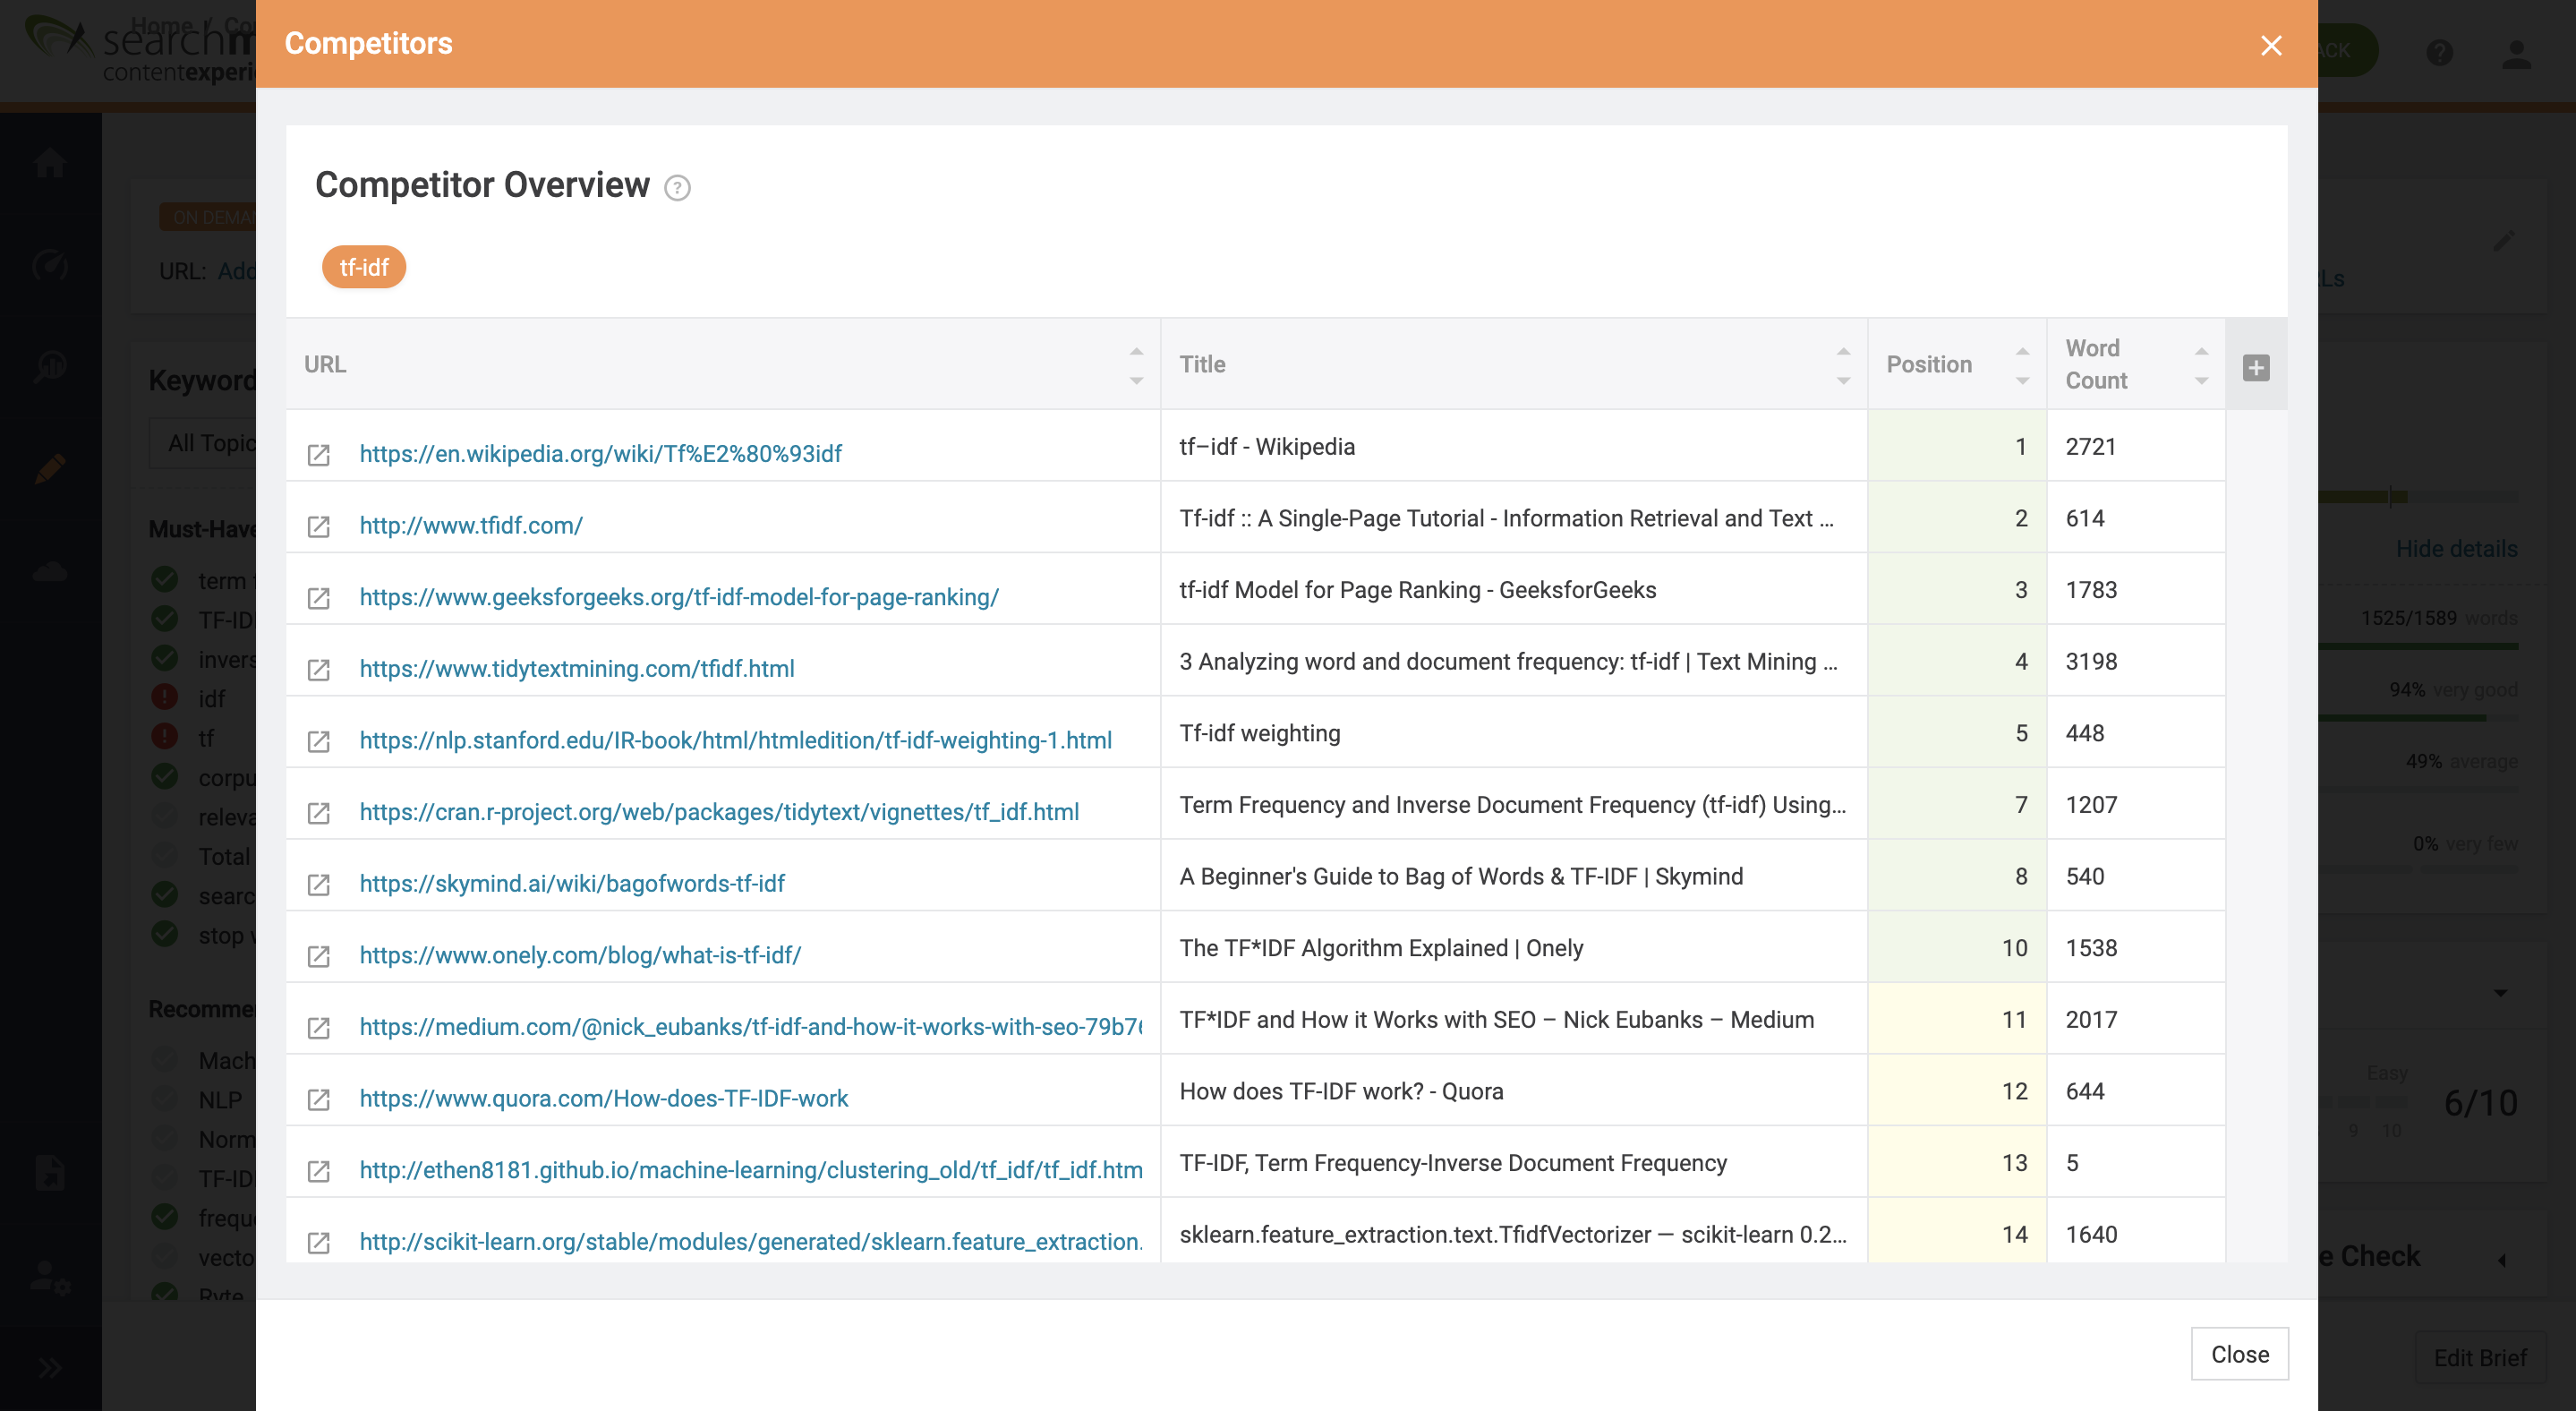Sort table by URL column
Viewport: 2576px width, 1411px height.
1136,365
